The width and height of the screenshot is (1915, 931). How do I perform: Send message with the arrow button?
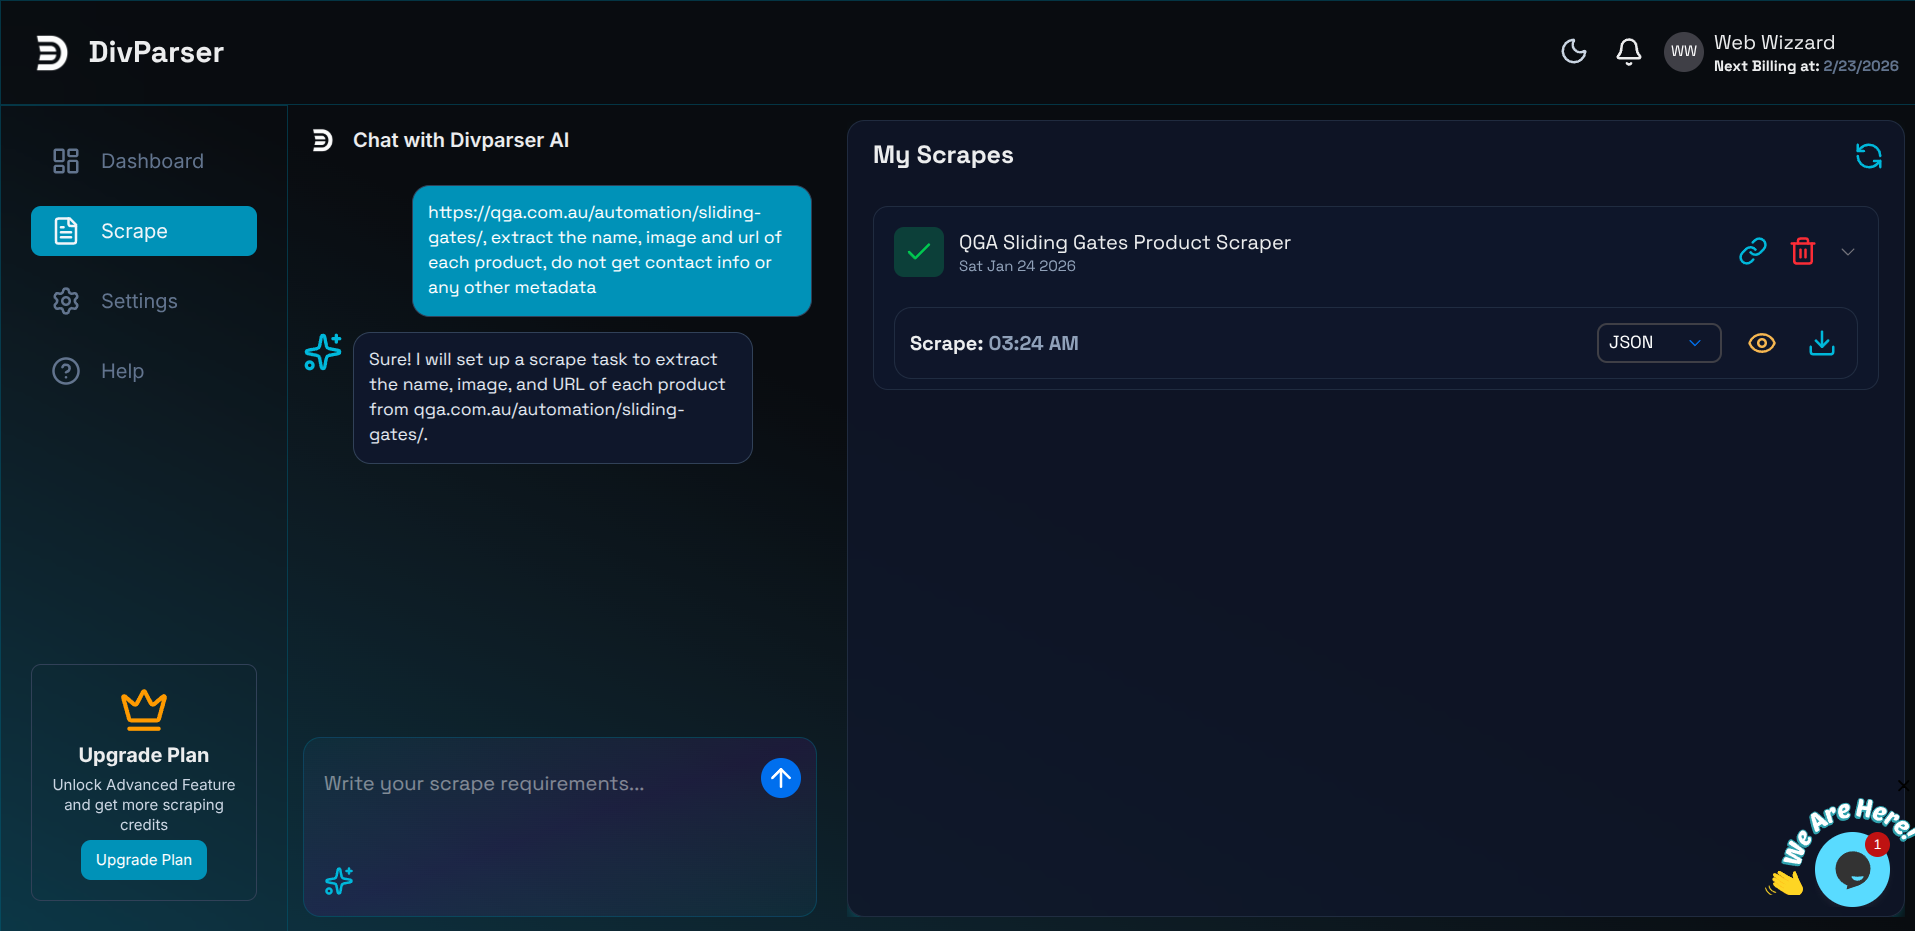[780, 777]
